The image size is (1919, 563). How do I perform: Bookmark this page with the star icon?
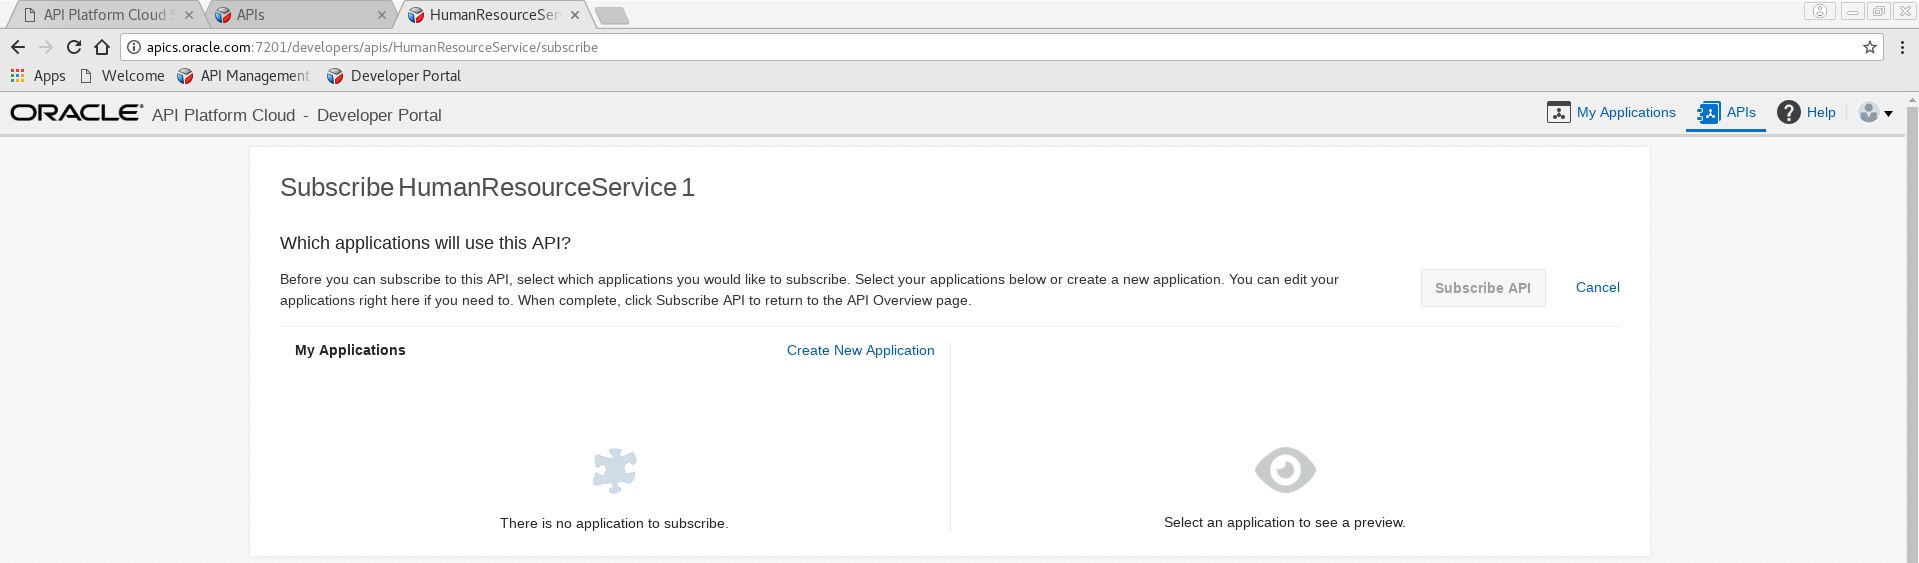coord(1869,47)
